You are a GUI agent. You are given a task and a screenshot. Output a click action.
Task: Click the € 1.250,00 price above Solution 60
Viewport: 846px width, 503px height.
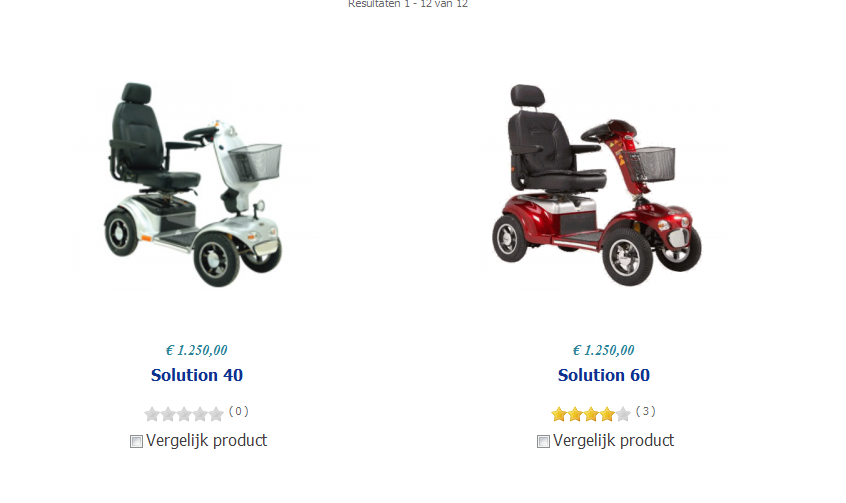603,350
